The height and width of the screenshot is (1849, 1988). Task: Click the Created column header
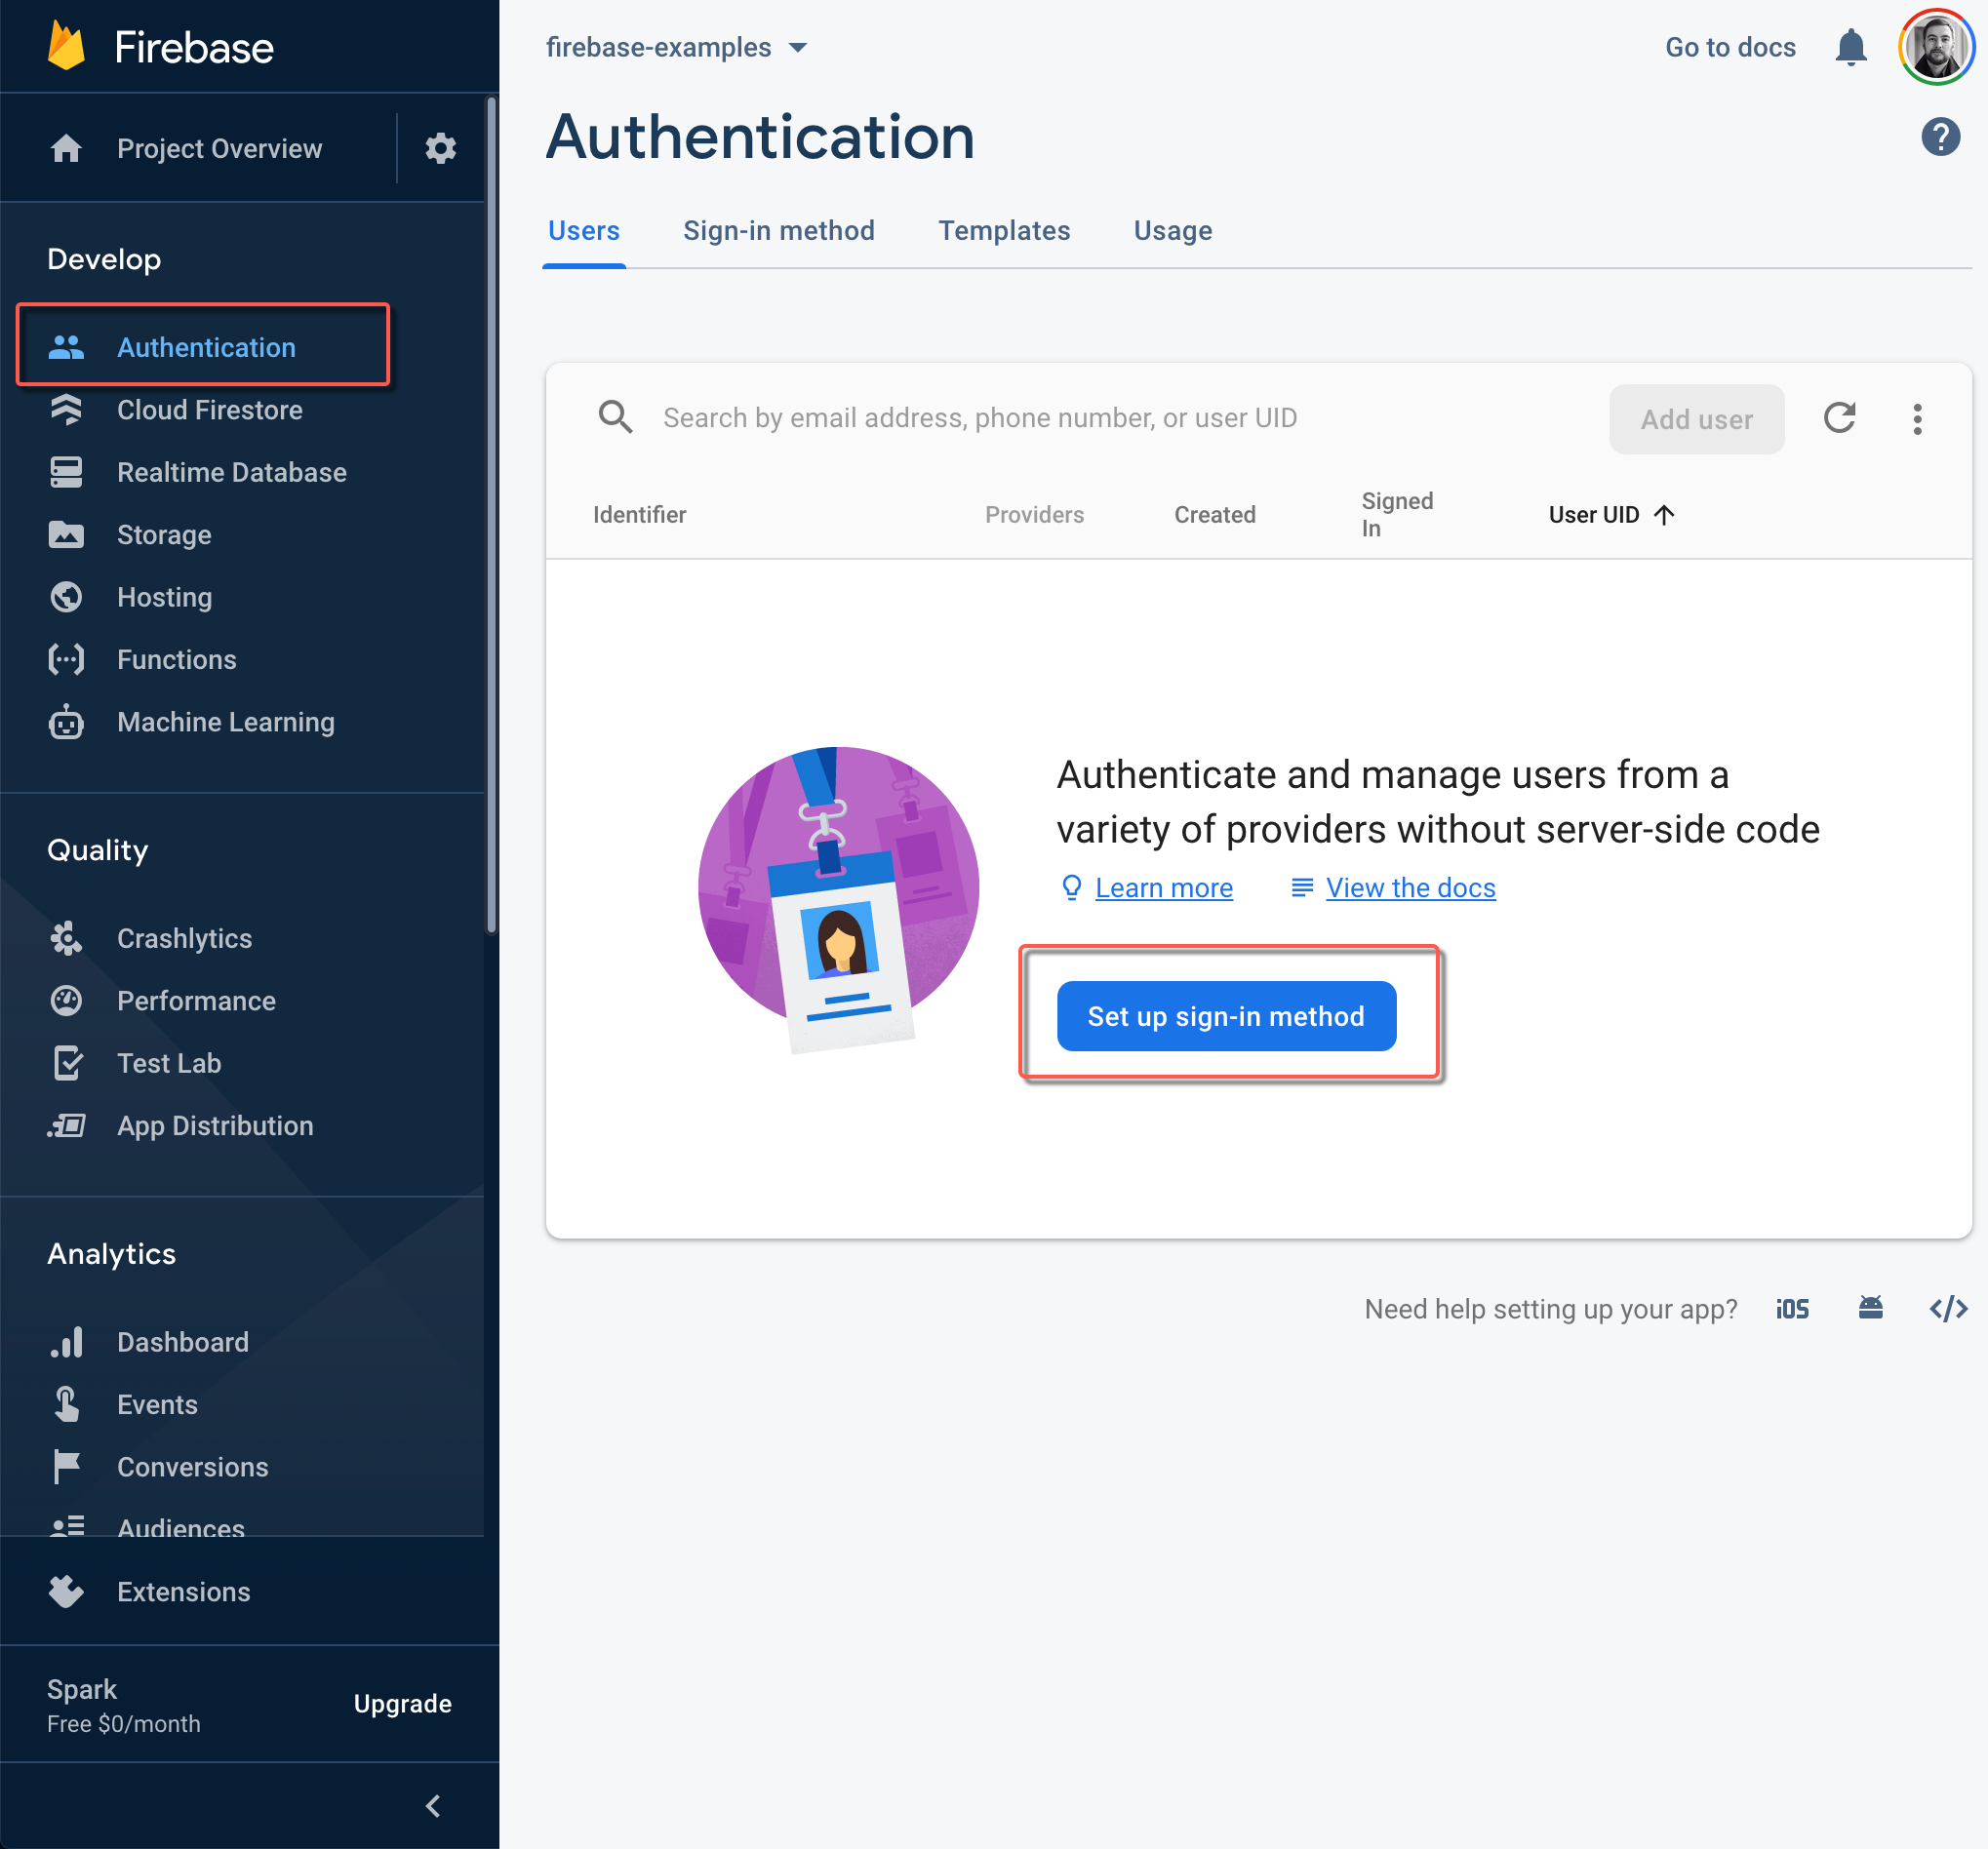[x=1214, y=514]
